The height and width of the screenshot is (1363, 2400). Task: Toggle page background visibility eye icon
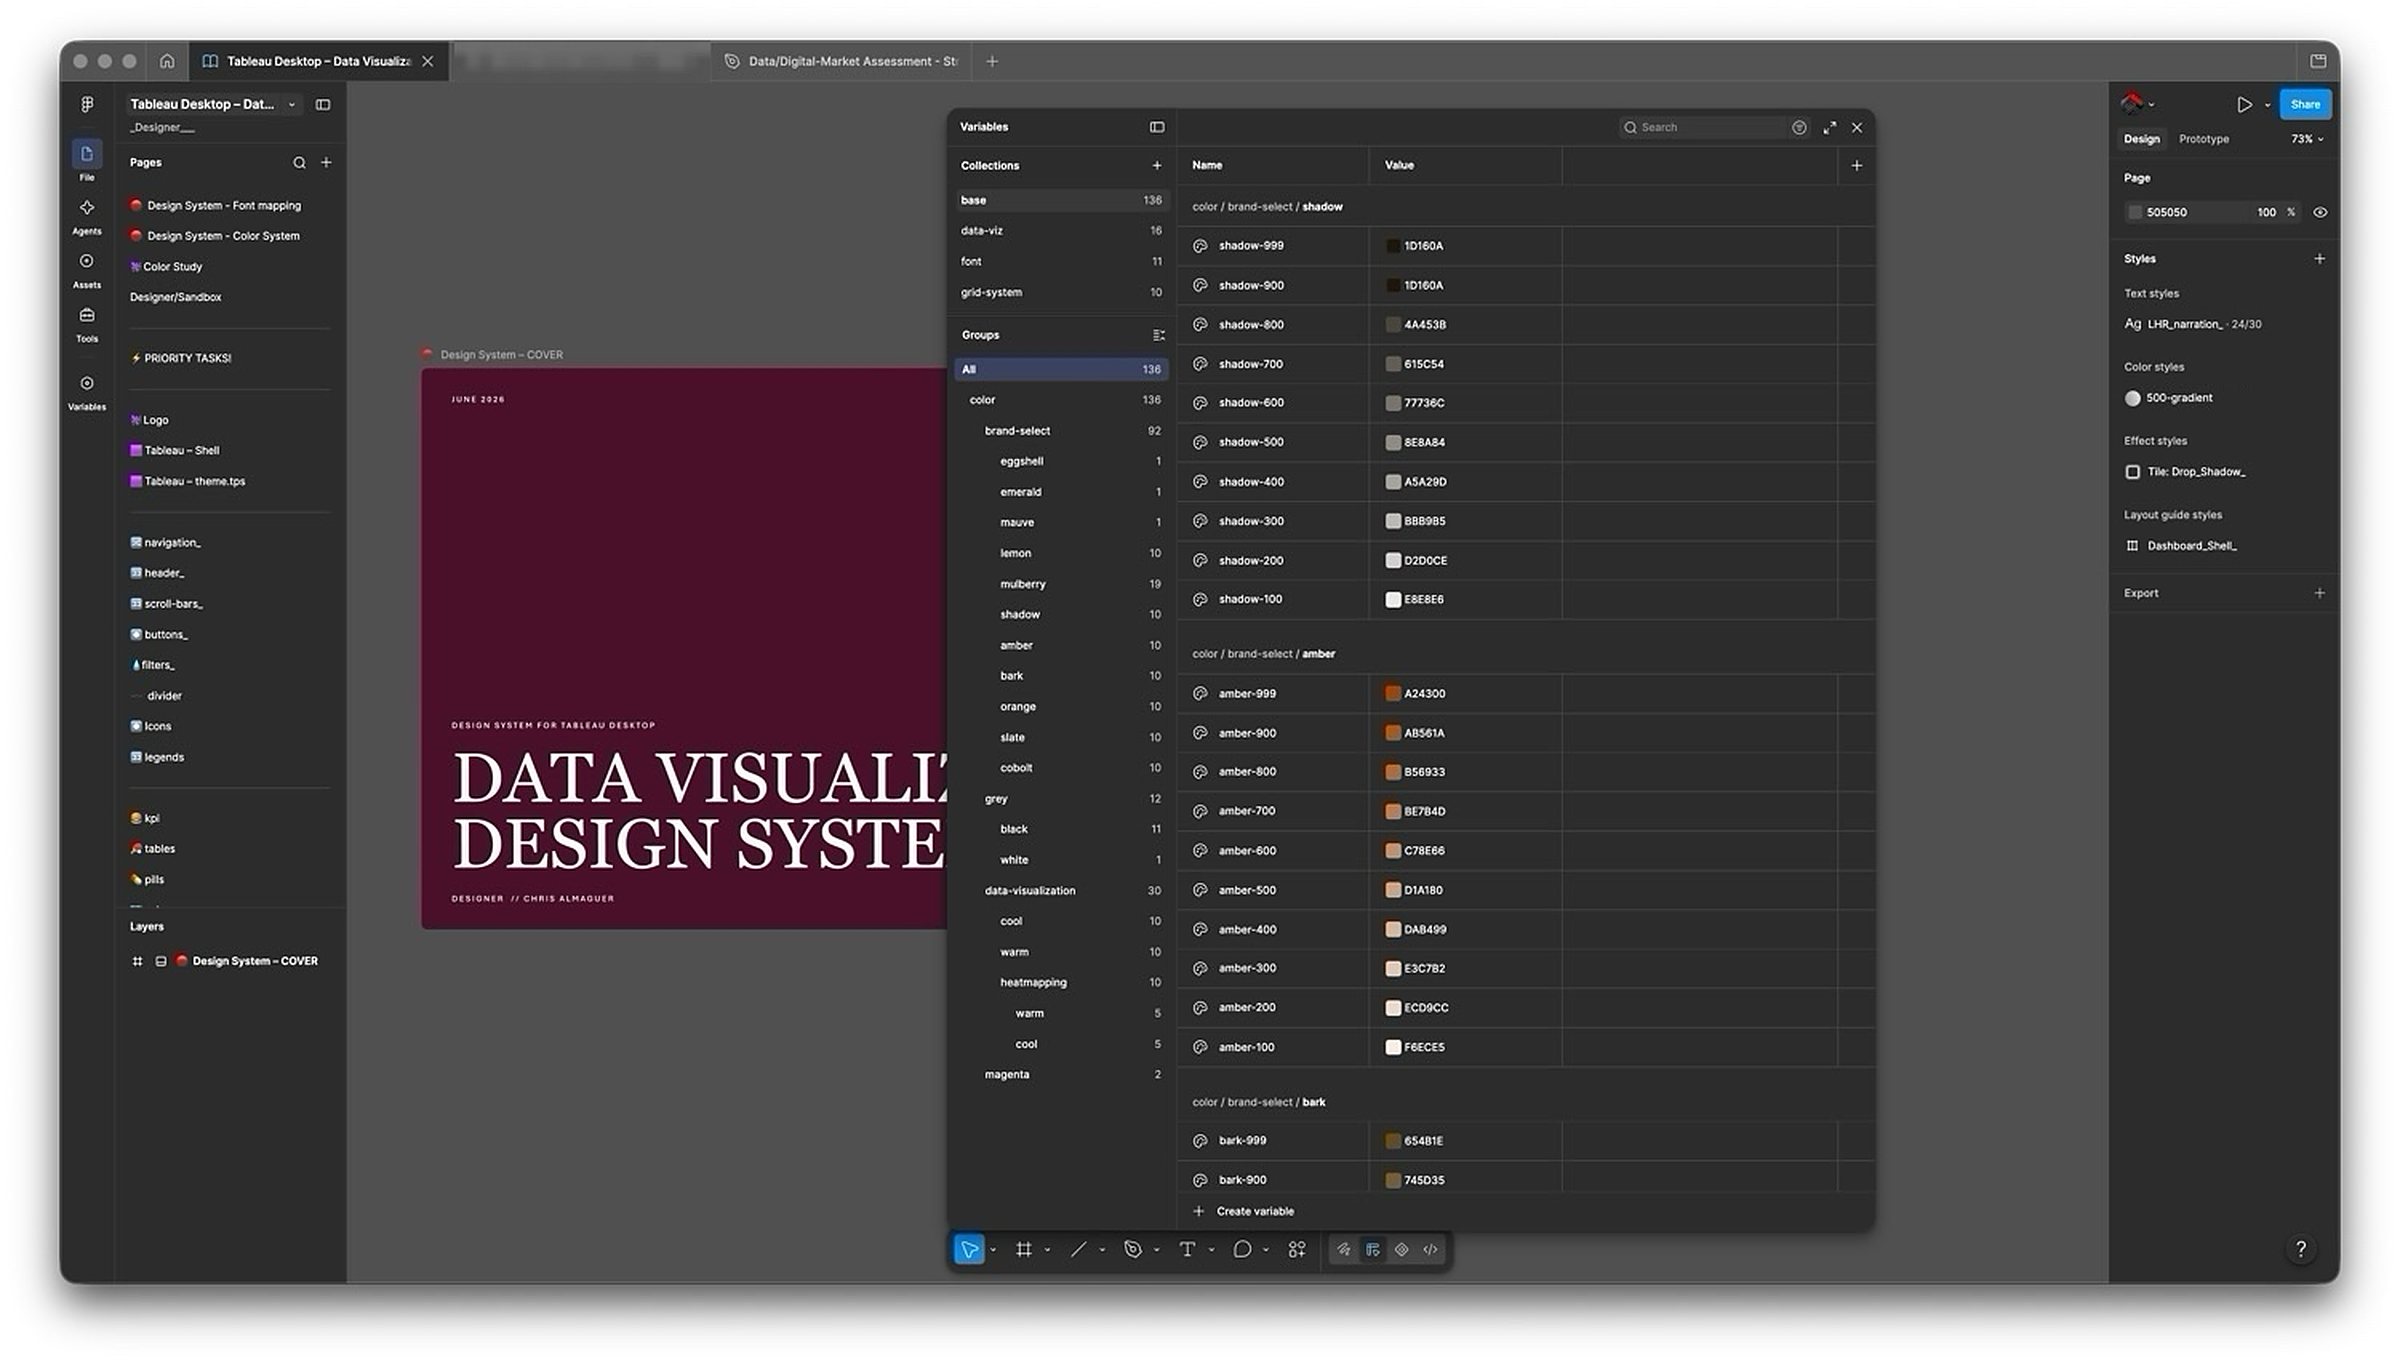2320,212
